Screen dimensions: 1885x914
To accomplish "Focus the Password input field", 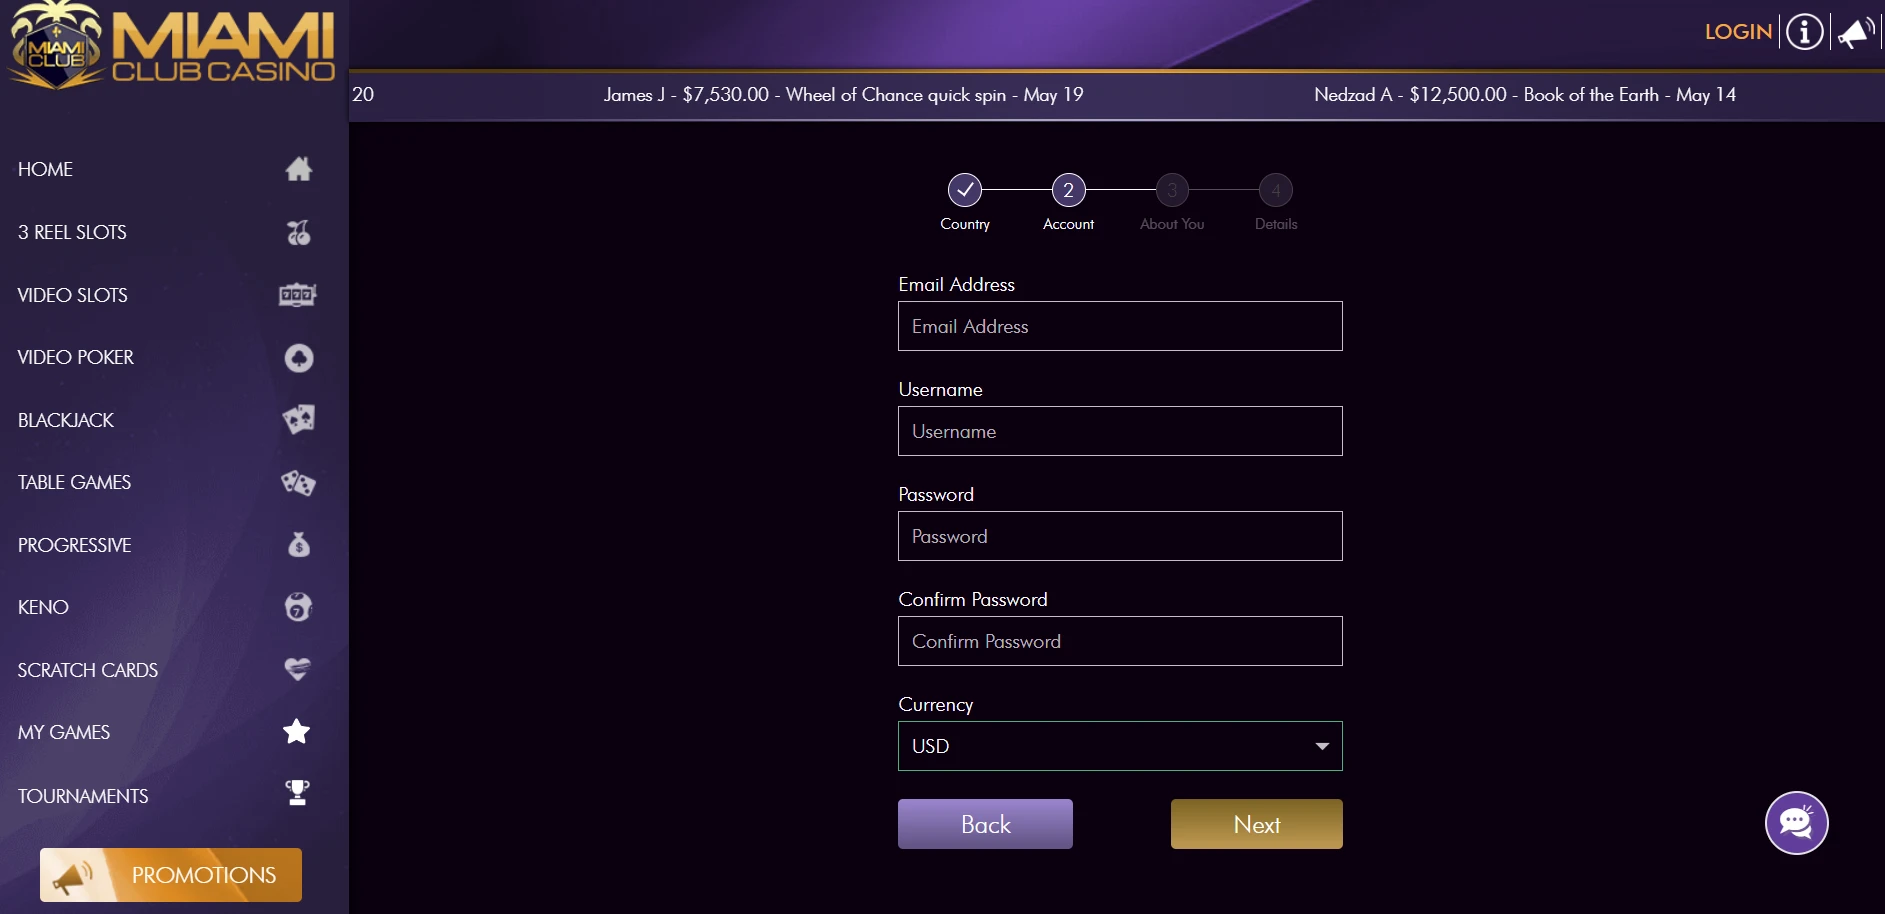I will click(1120, 536).
